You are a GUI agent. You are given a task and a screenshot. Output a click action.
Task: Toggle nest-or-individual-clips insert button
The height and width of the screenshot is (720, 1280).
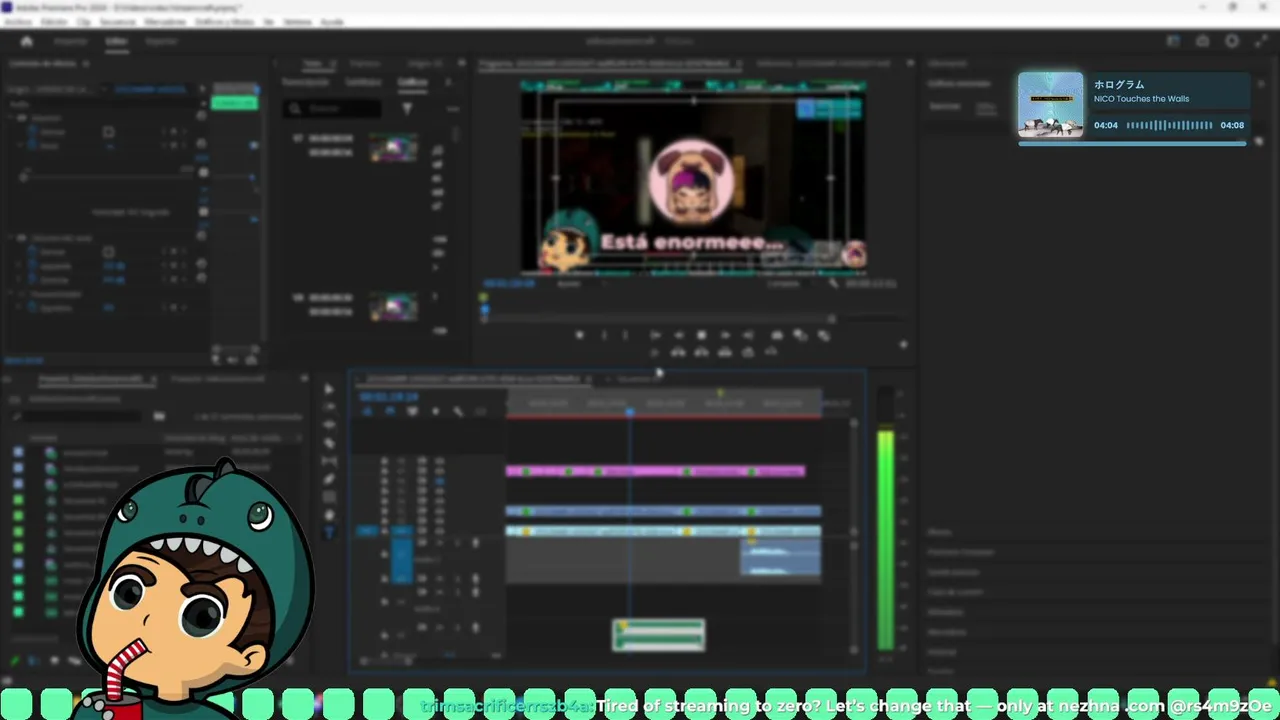click(x=367, y=411)
